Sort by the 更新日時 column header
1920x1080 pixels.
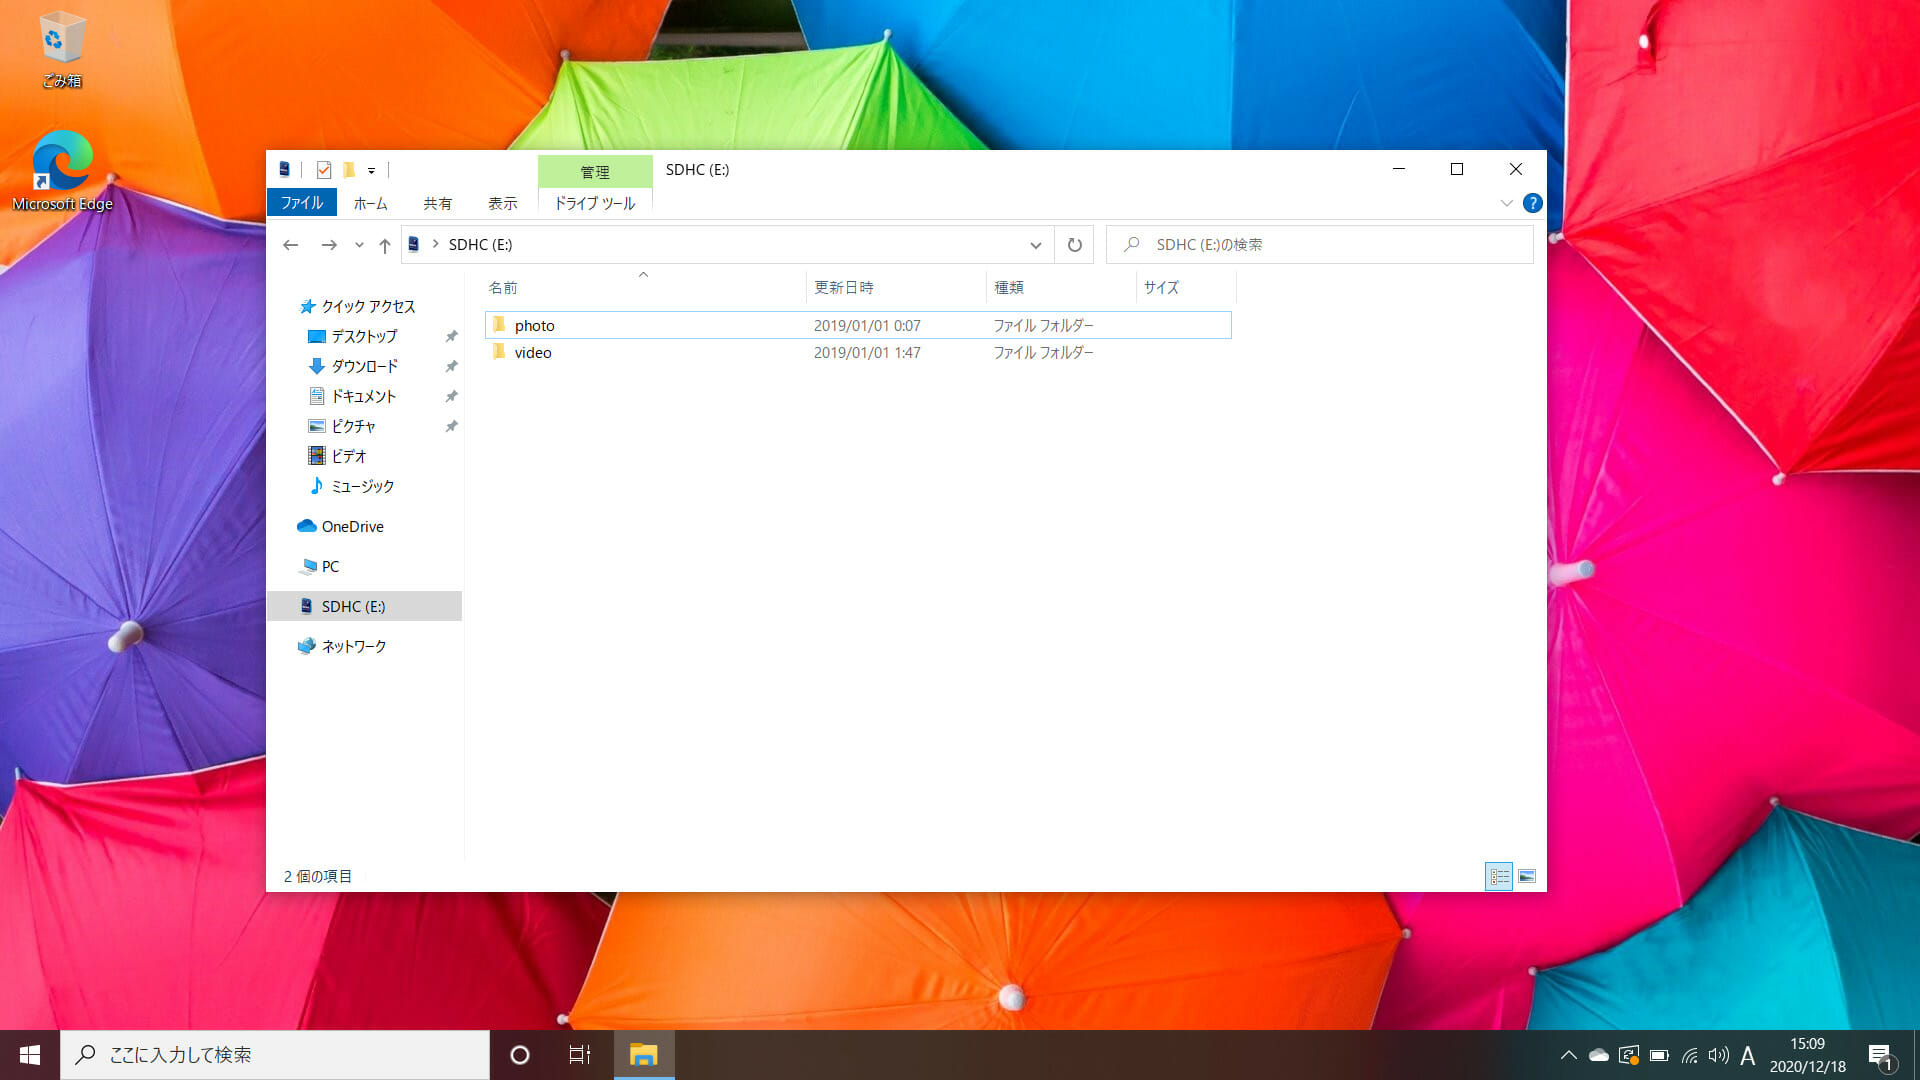click(896, 288)
